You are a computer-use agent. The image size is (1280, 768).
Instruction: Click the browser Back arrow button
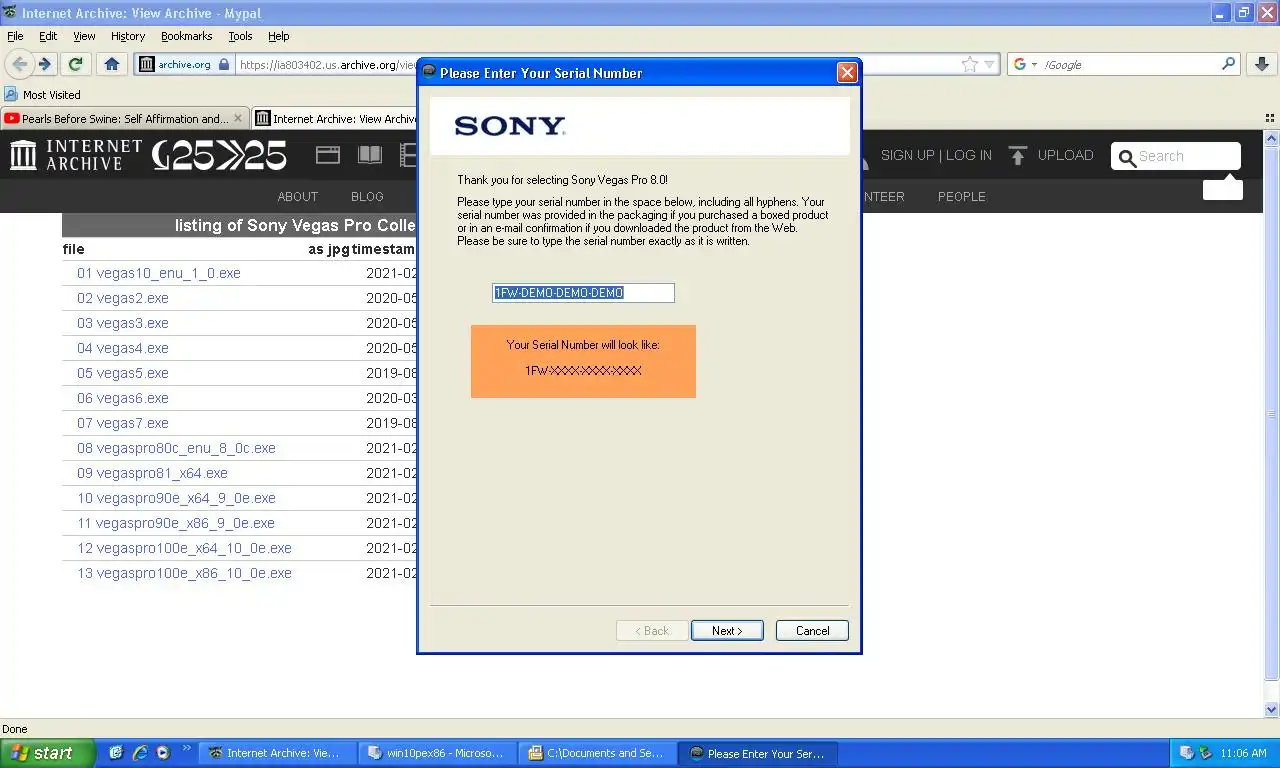point(19,64)
